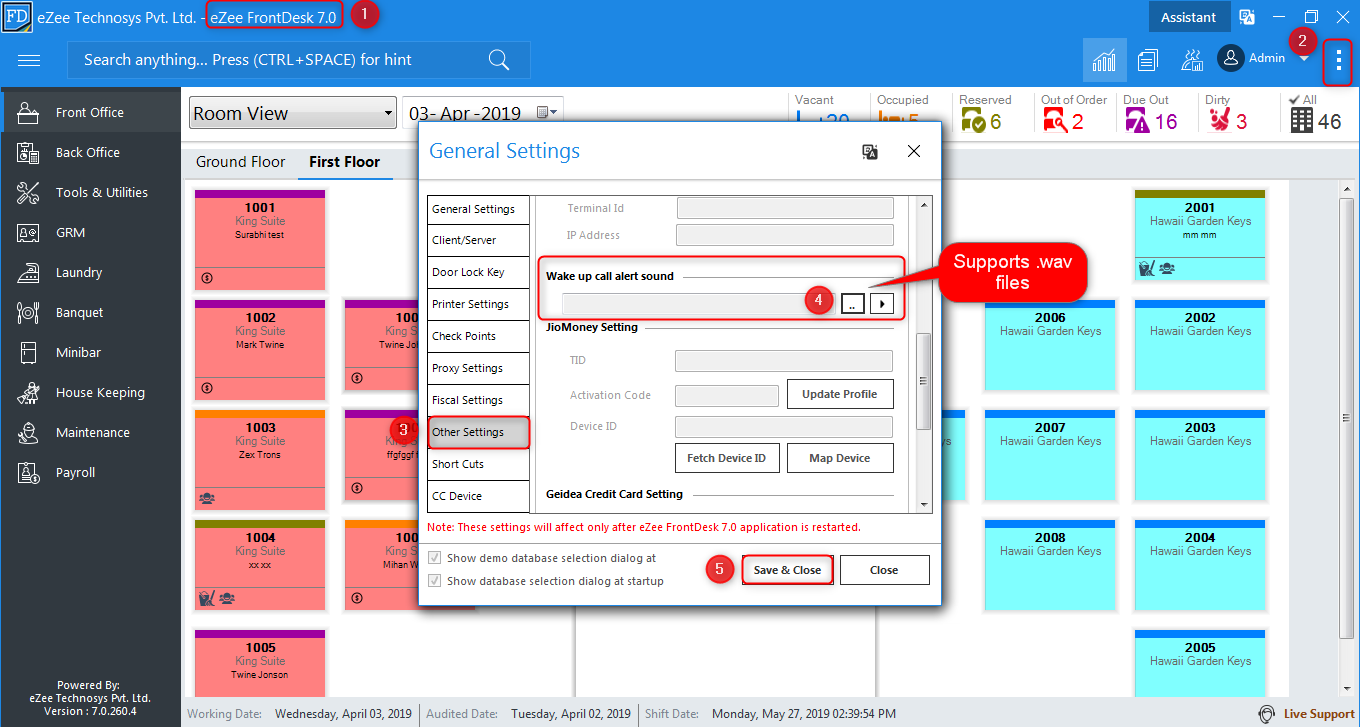
Task: Click the Close button in dialog
Action: (884, 570)
